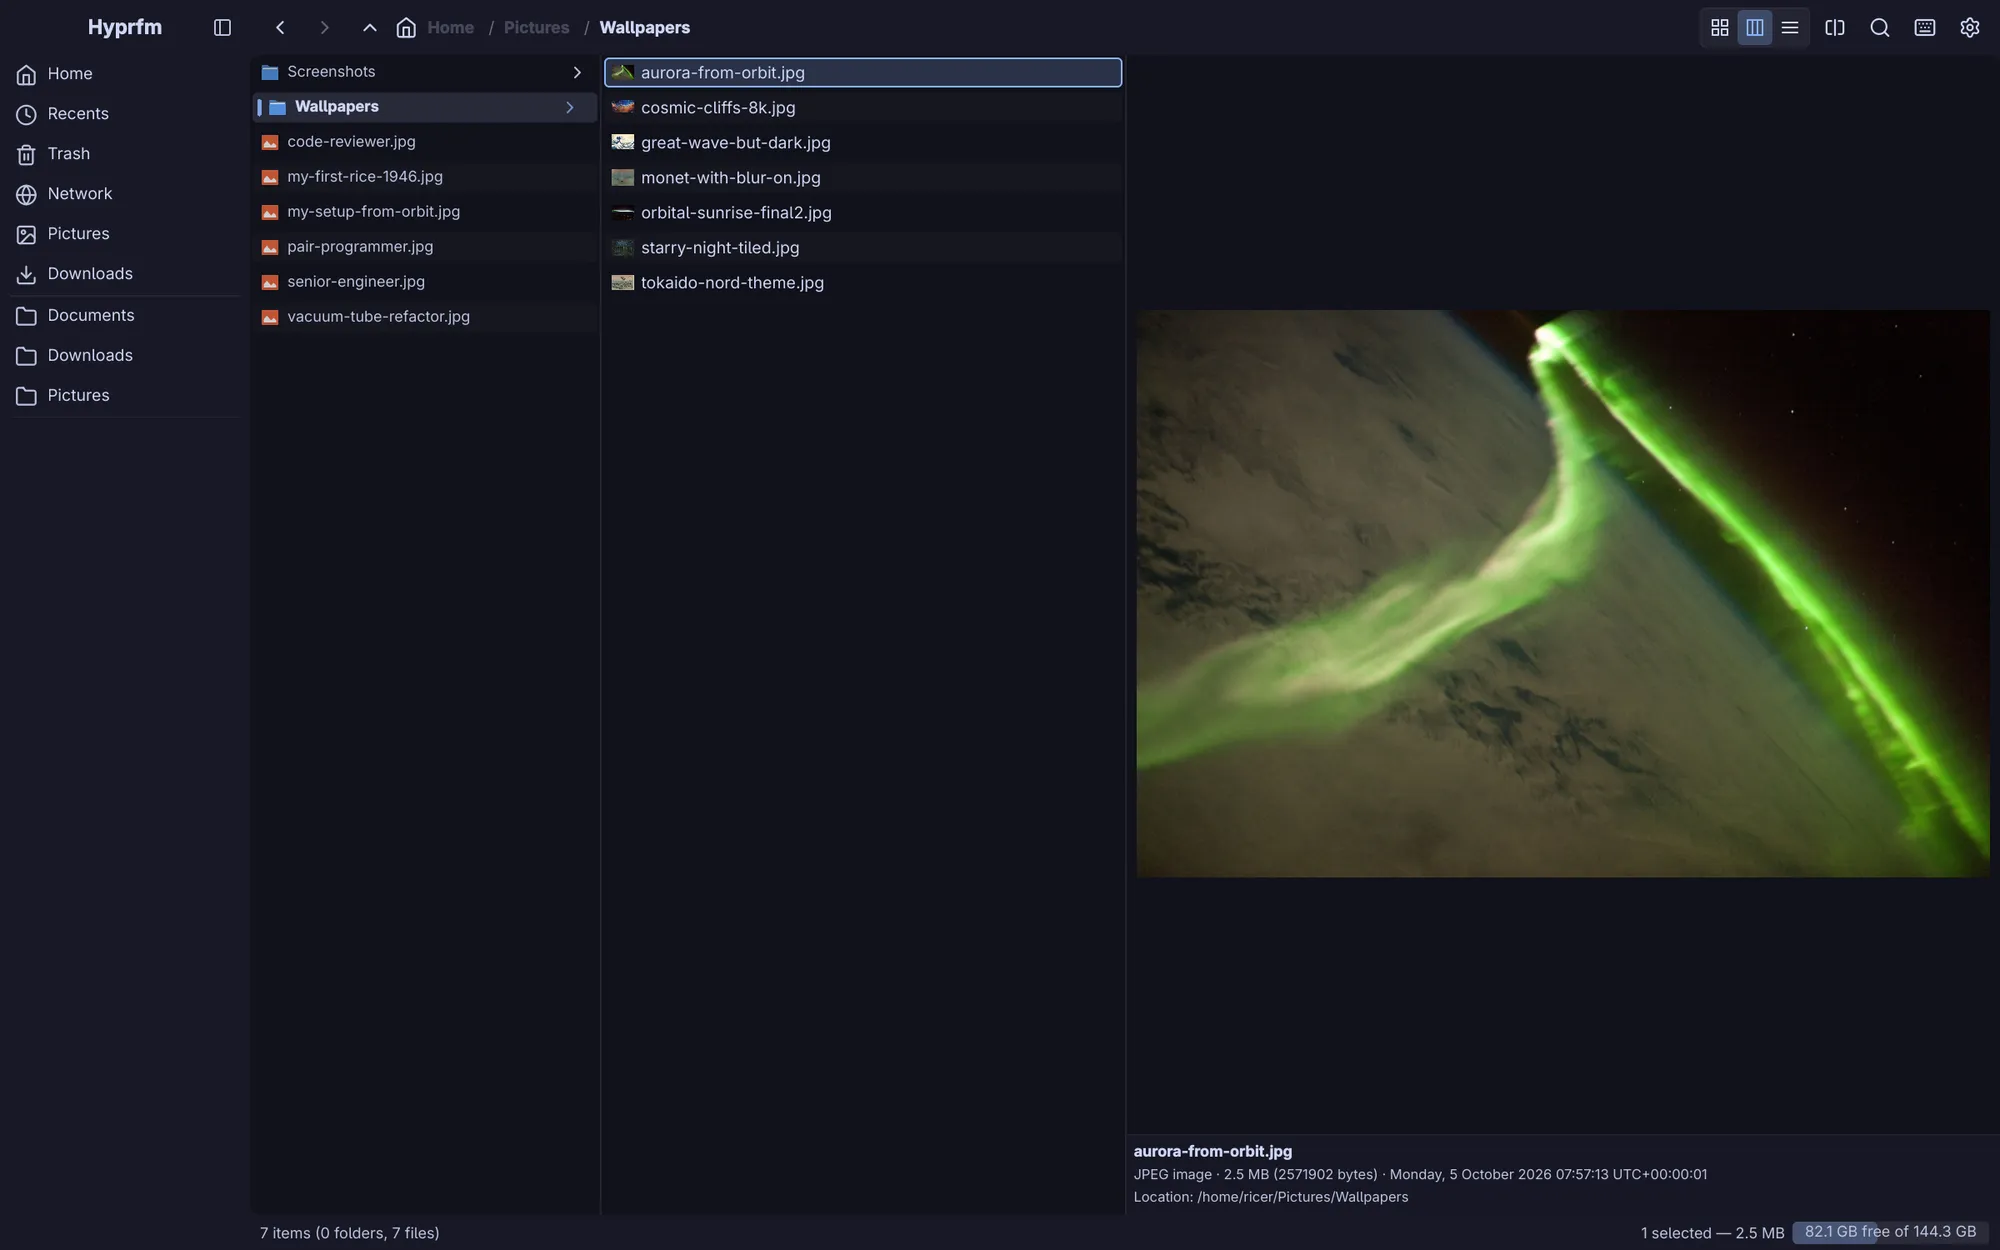The height and width of the screenshot is (1250, 2000).
Task: Select cosmic-cliffs-8k.jpg
Action: coord(863,107)
